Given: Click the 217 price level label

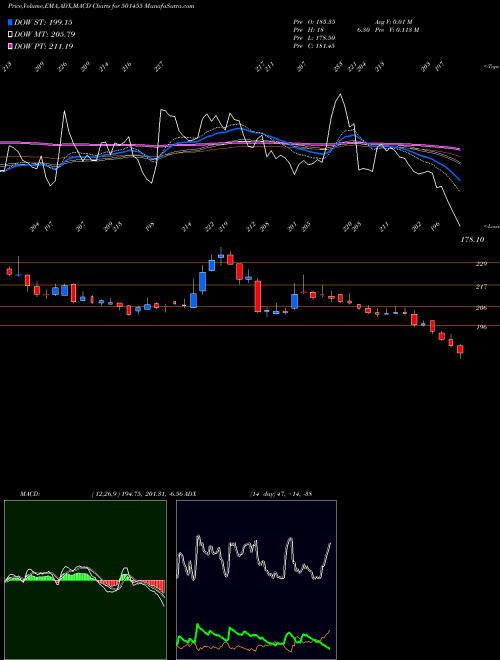Looking at the screenshot, I should coord(481,286).
